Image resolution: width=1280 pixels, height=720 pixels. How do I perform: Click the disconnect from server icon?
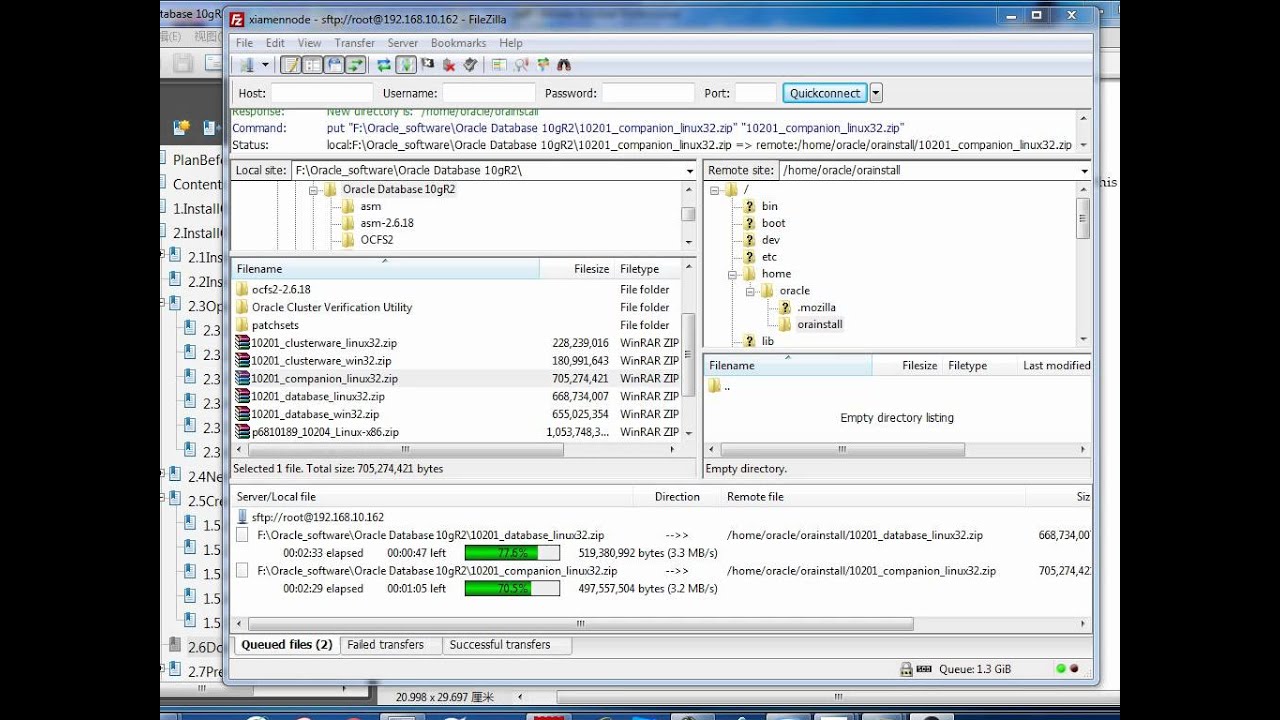(449, 65)
